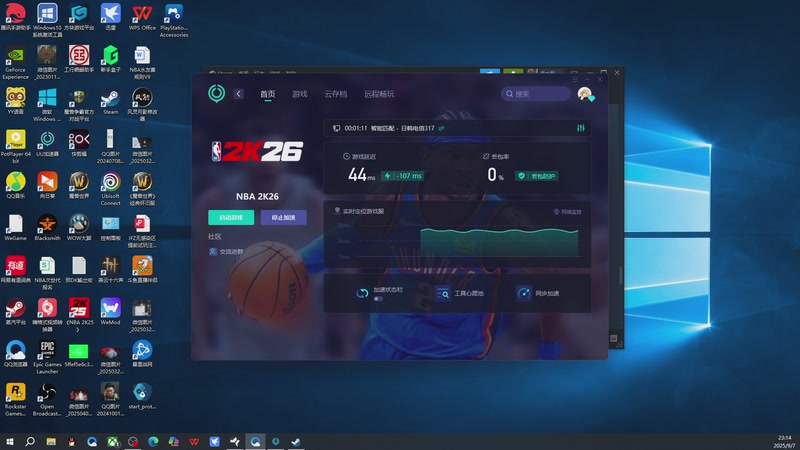Viewport: 800px width, 450px height.
Task: Open Epic Games Launcher desktop icon
Action: (47, 357)
